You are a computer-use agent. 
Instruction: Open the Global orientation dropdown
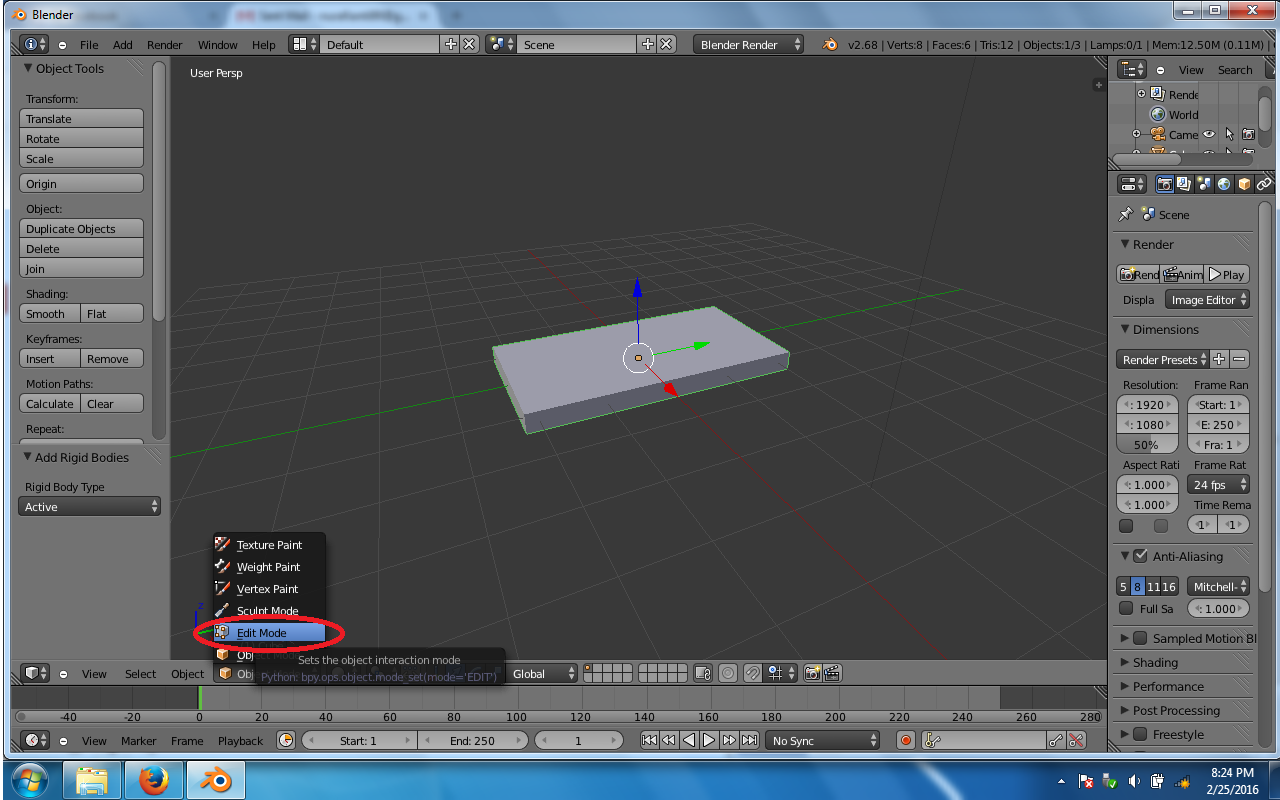pos(543,673)
